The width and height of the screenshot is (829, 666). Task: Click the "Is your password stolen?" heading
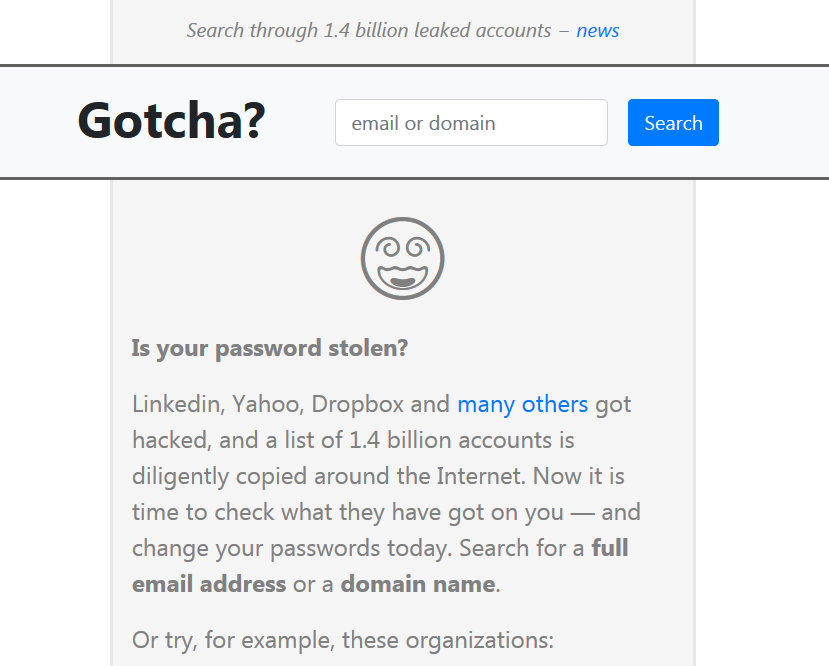[270, 349]
